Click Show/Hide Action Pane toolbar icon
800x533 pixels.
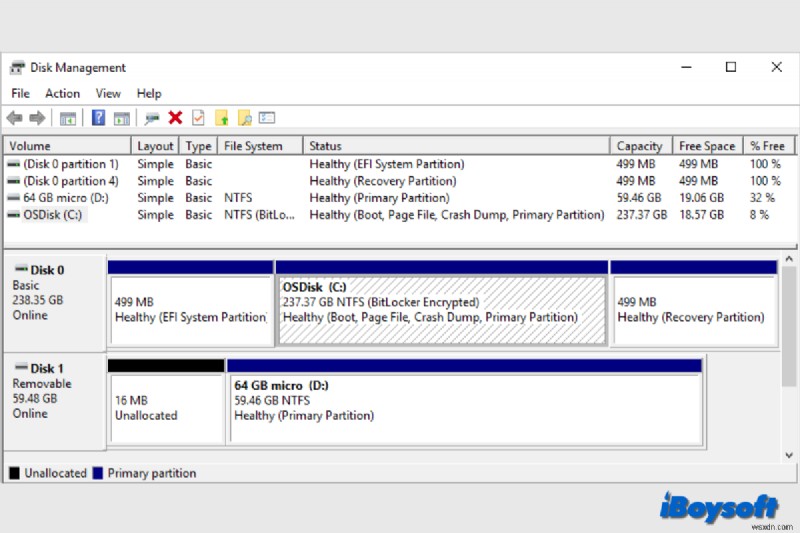tap(121, 119)
